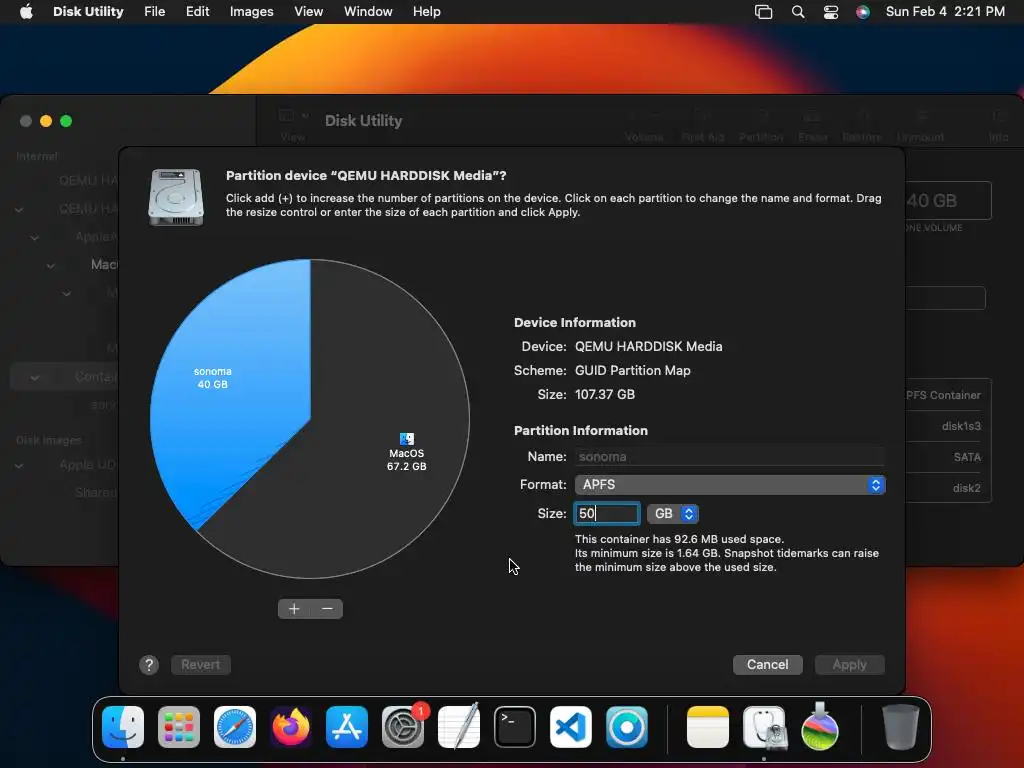Collapse the Apple UDIF disk image row
The height and width of the screenshot is (768, 1024).
pyautogui.click(x=19, y=466)
